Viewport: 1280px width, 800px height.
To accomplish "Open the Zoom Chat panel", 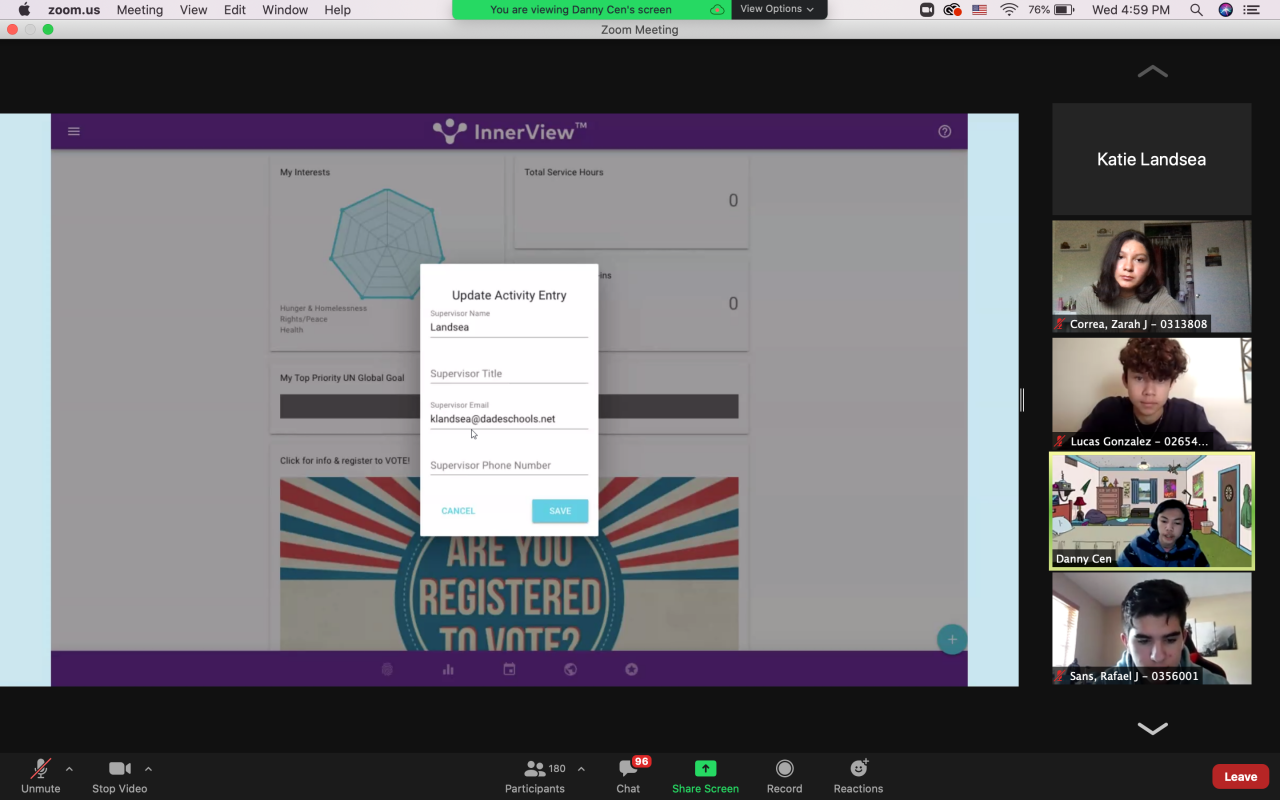I will pos(628,775).
